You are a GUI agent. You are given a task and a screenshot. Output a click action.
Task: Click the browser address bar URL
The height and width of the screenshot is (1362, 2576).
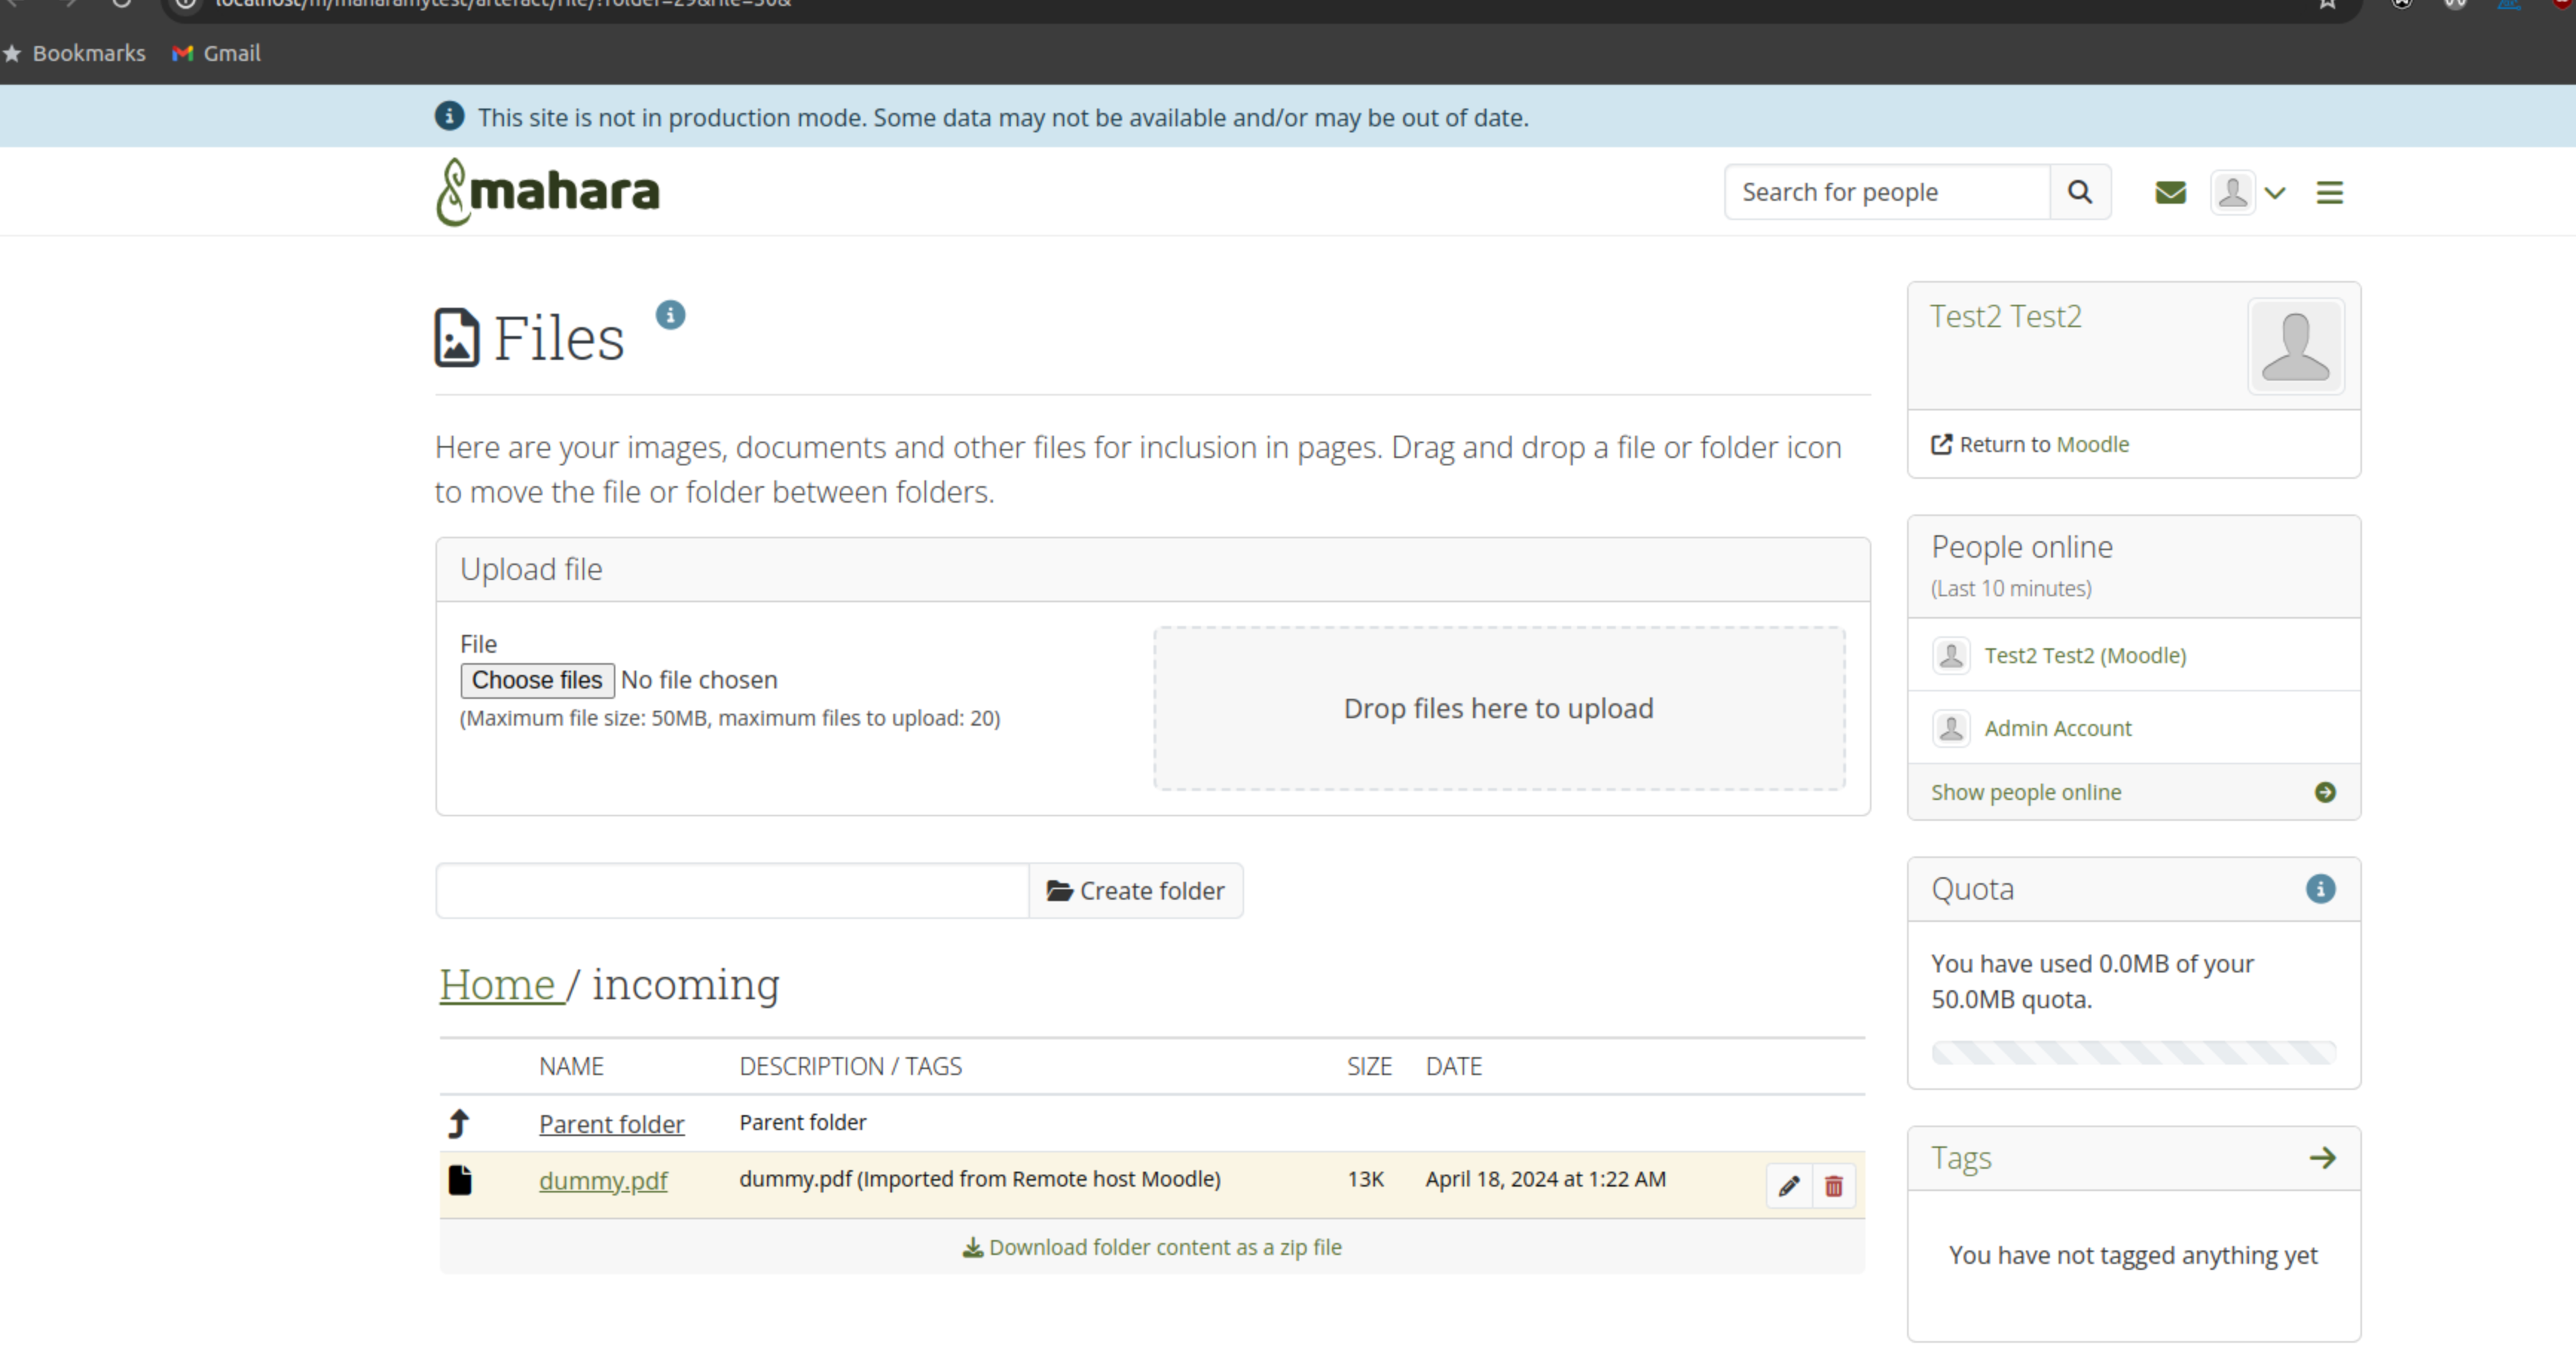click(x=503, y=4)
